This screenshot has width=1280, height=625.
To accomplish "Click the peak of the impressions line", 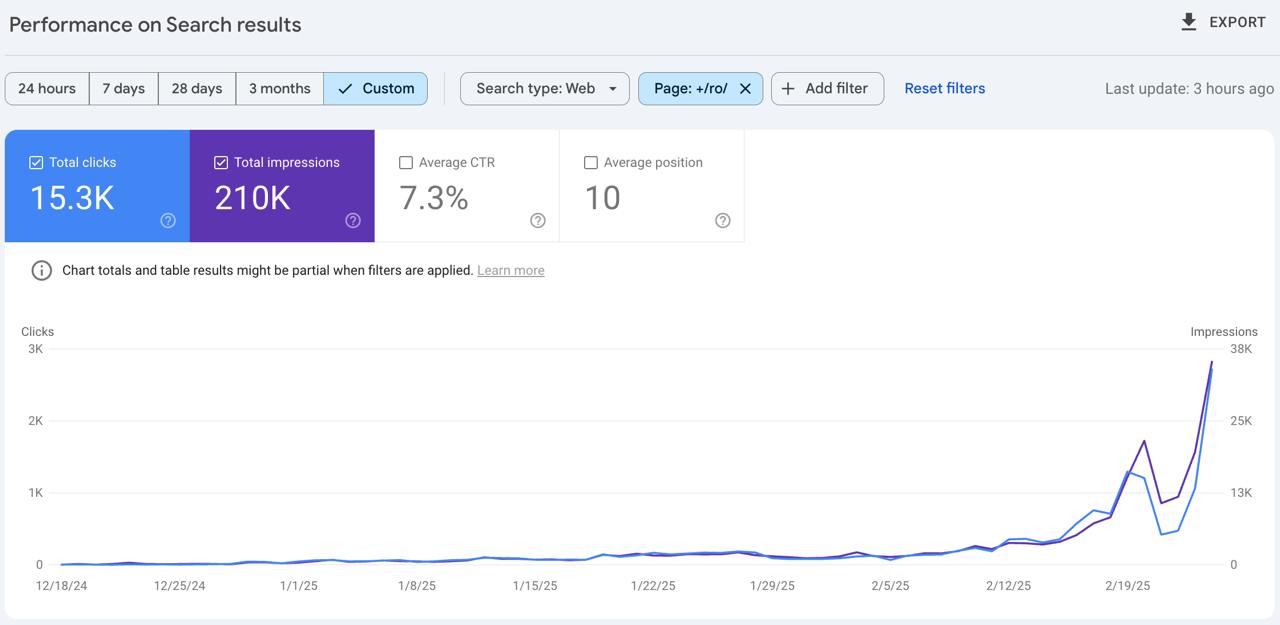I will [x=1212, y=362].
